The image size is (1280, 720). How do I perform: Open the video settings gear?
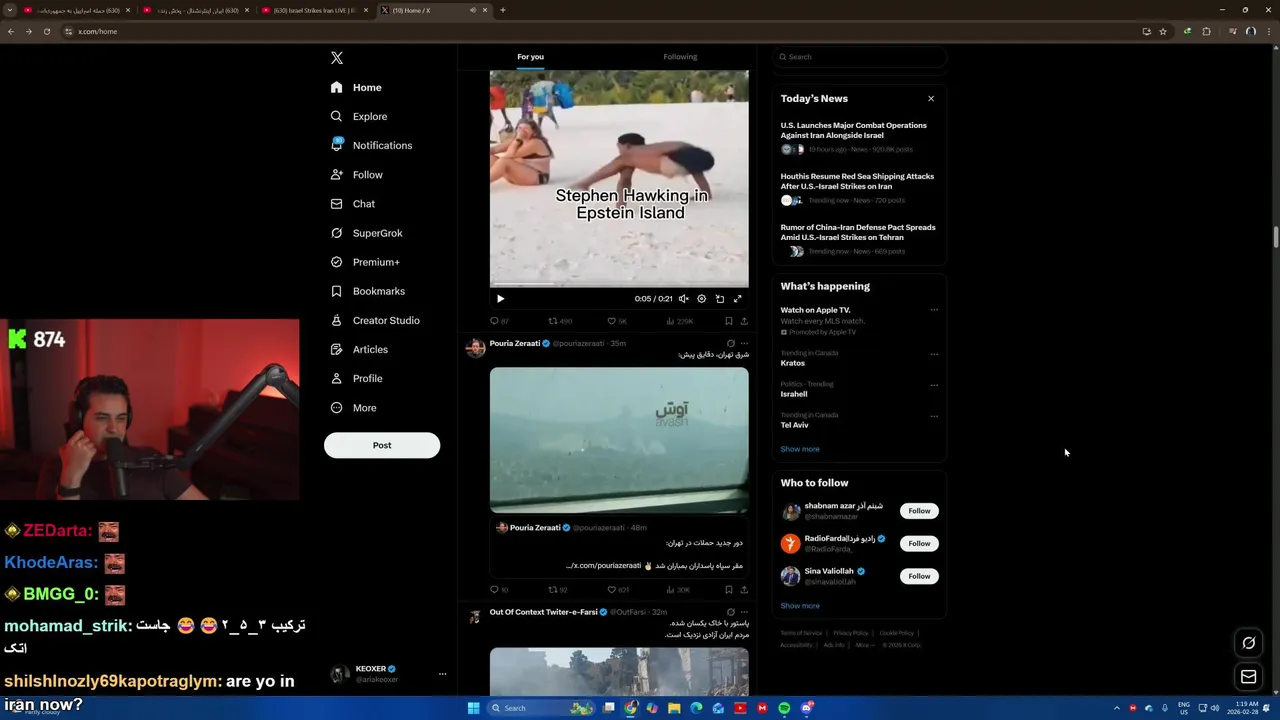(x=701, y=299)
